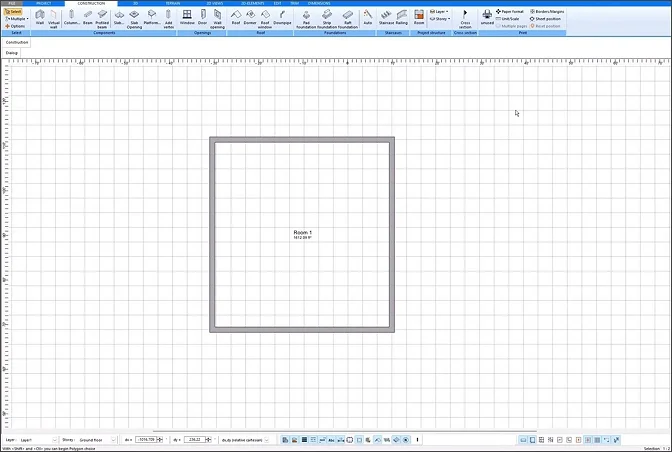672x452 pixels.
Task: Step the dy value spinner
Action: pos(208,440)
